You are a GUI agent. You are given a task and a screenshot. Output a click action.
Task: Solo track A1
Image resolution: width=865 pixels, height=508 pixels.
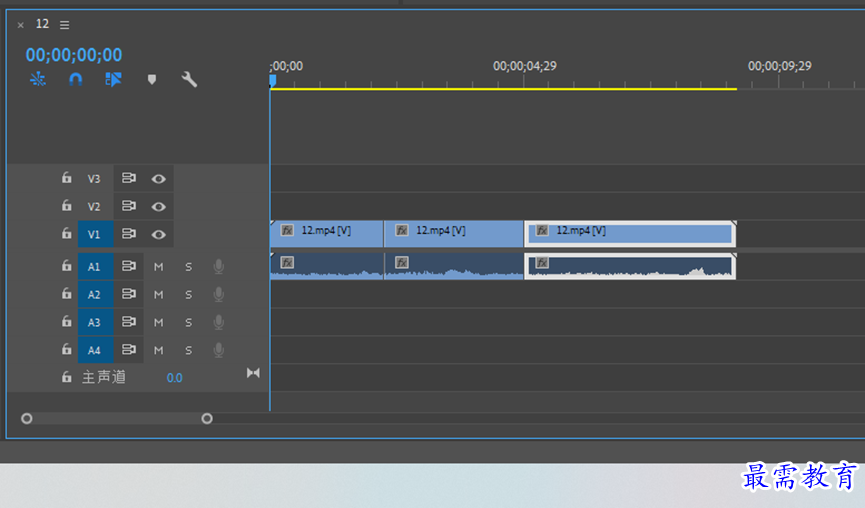coord(189,267)
